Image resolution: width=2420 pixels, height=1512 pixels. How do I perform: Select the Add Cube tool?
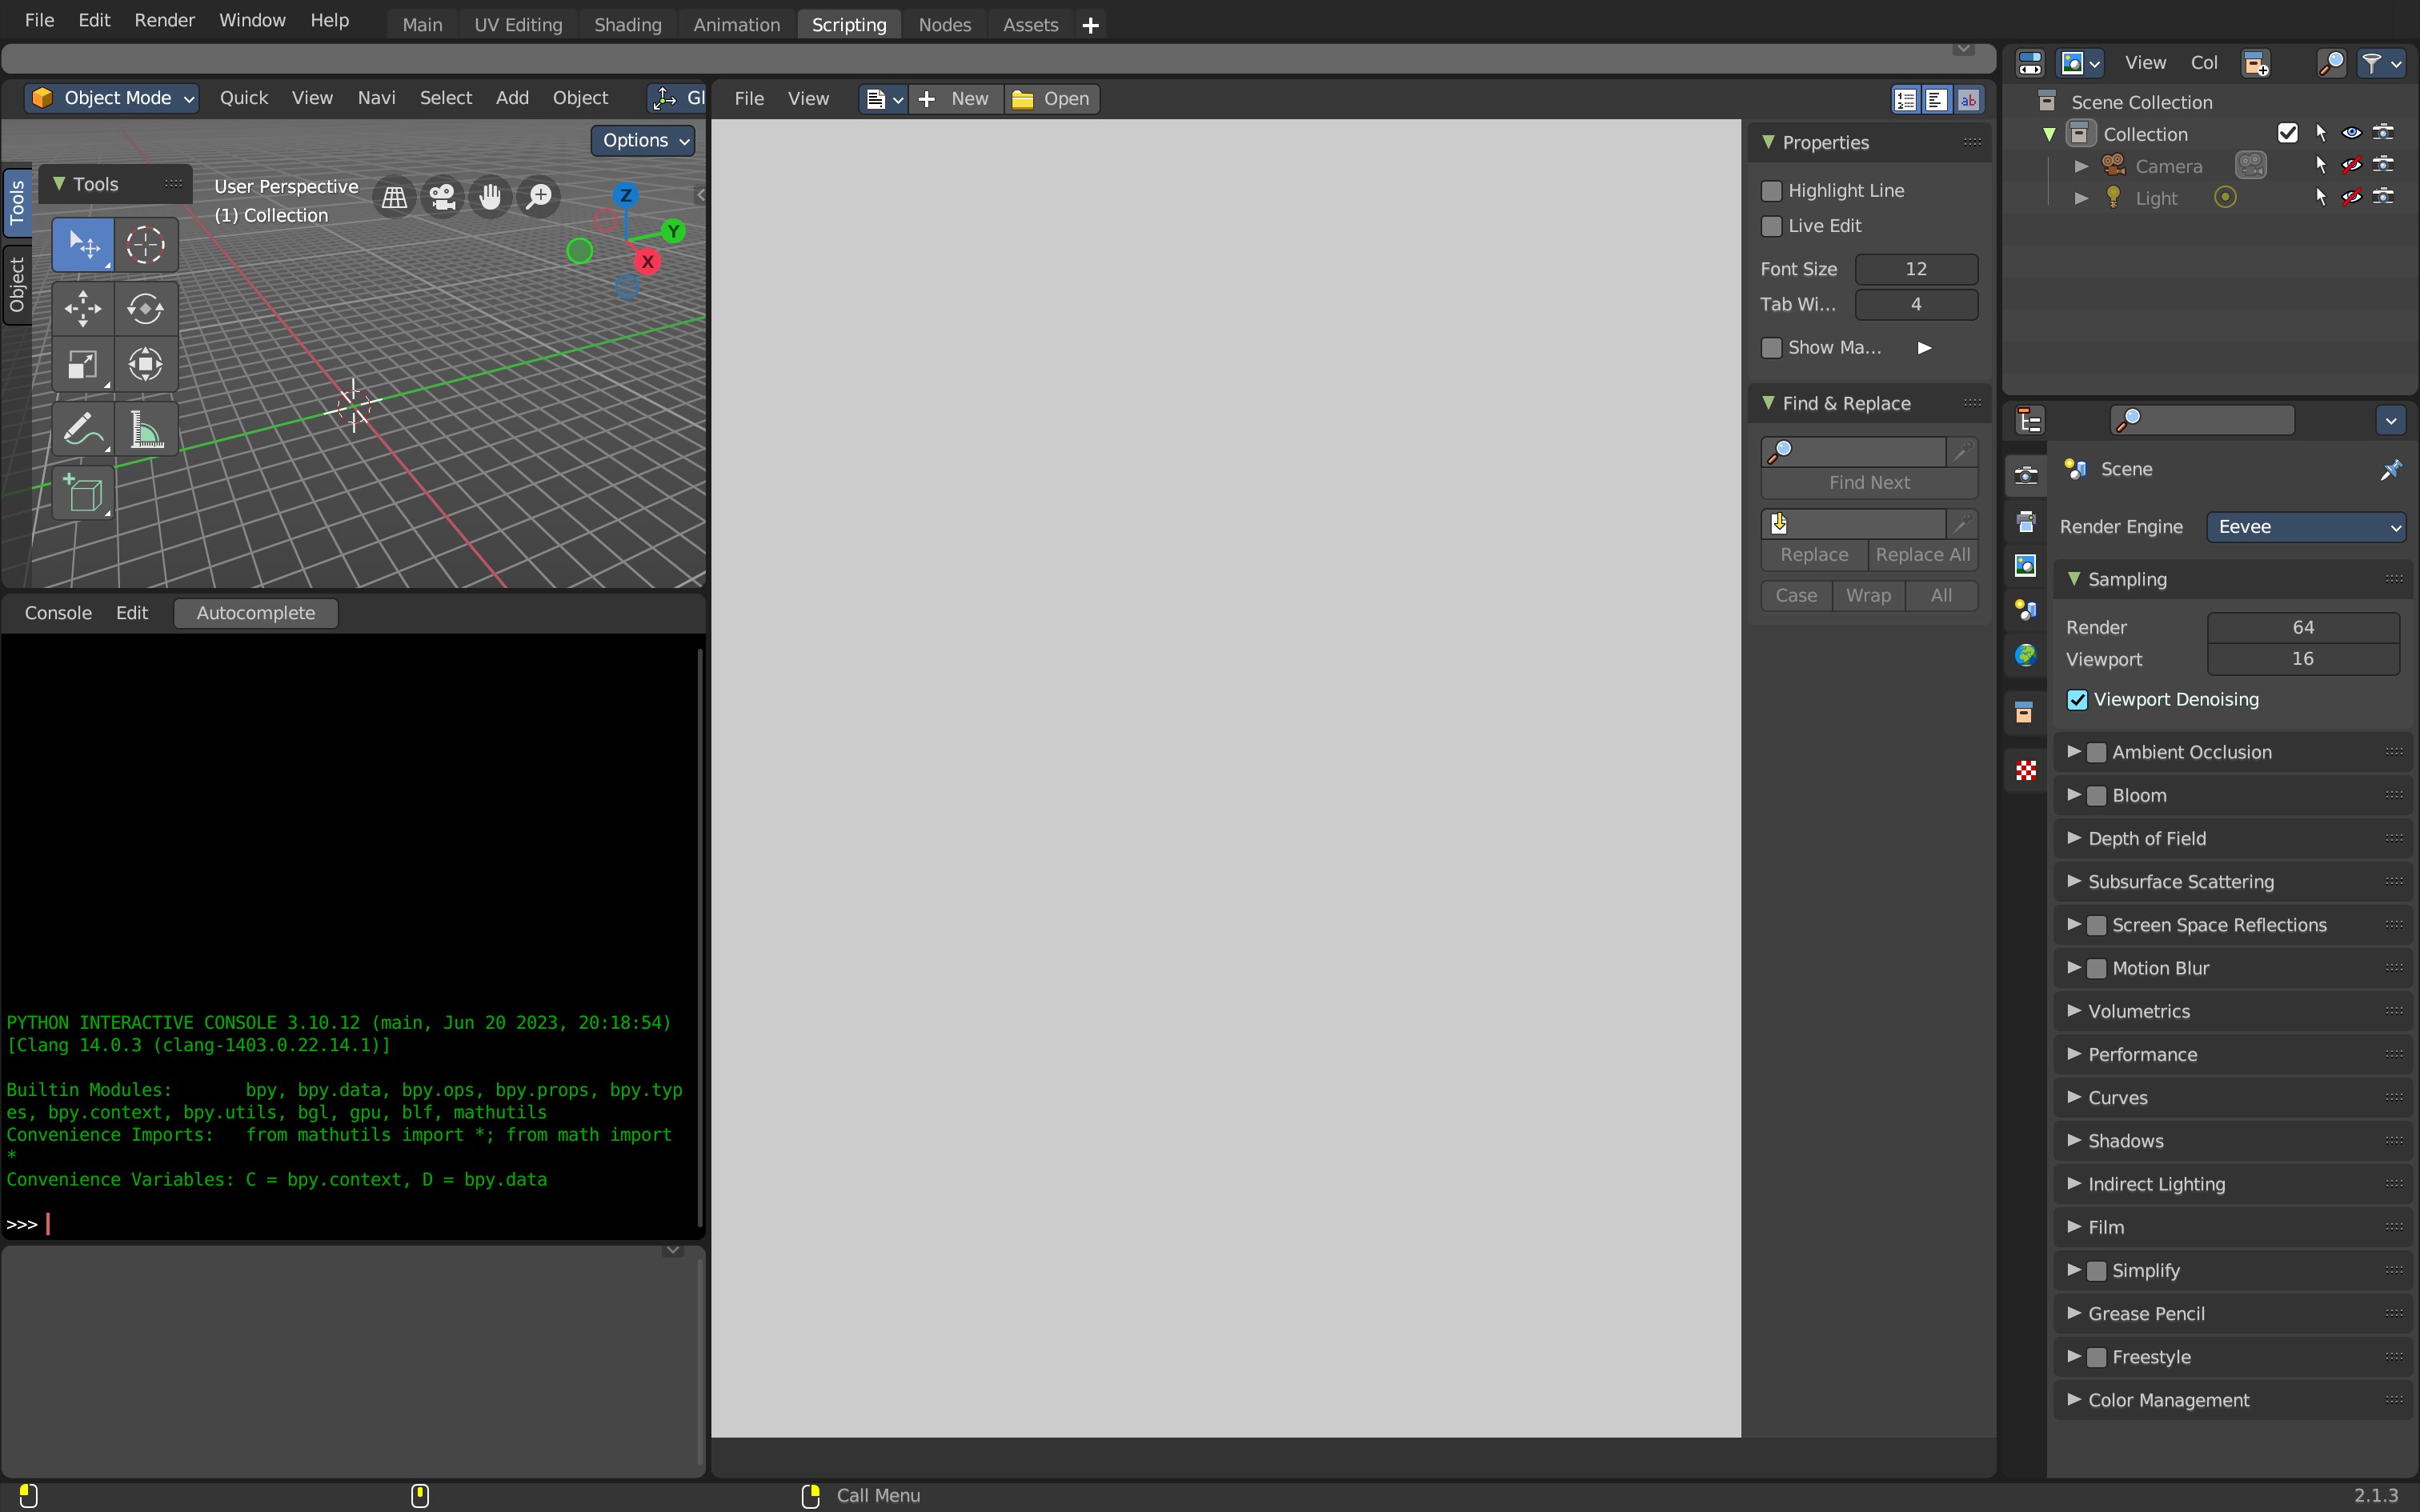click(83, 493)
